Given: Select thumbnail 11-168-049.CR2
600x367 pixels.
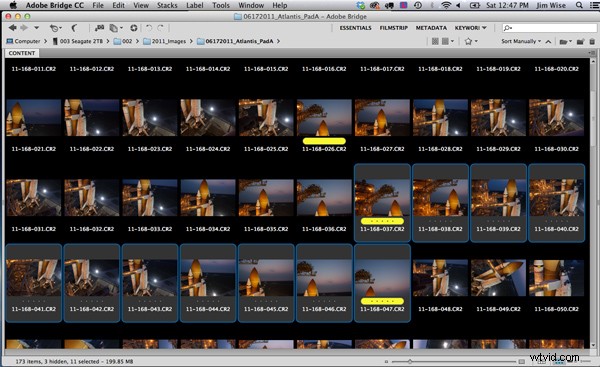Looking at the screenshot, I should [498, 278].
